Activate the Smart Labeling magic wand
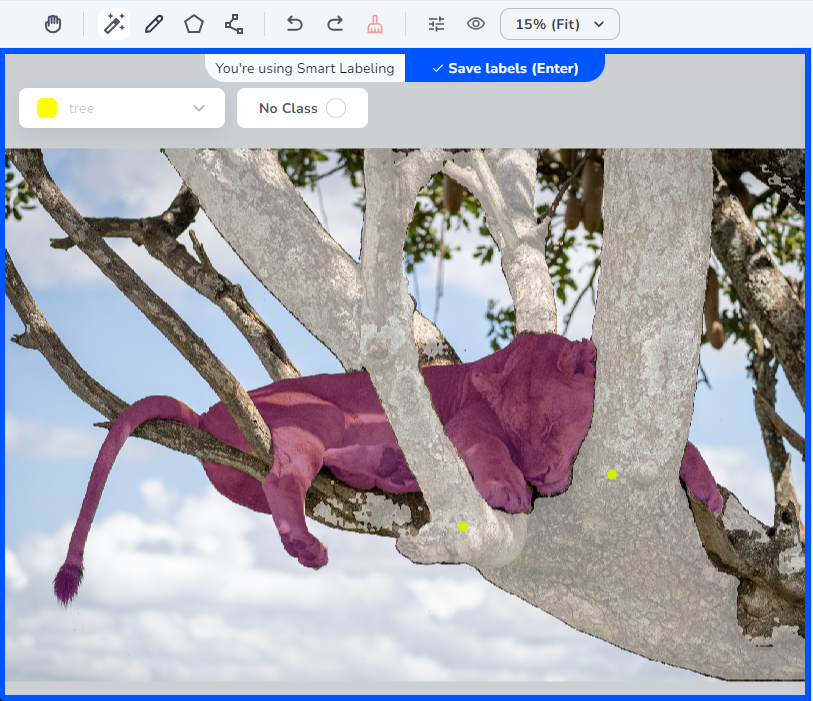This screenshot has height=701, width=813. (x=114, y=24)
